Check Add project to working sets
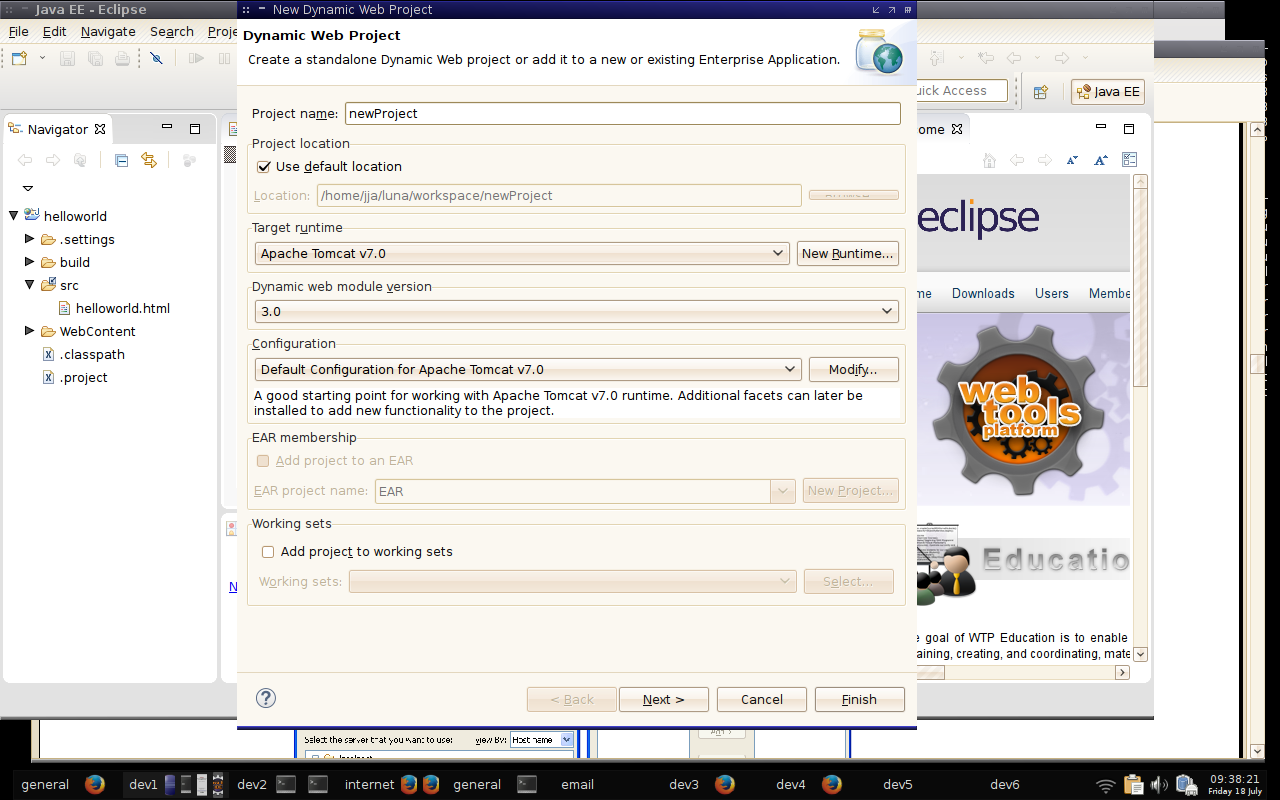This screenshot has width=1280, height=800. coord(268,552)
